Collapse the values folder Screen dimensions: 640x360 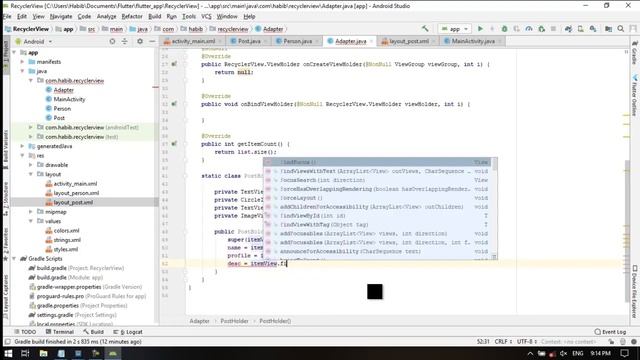[31, 221]
